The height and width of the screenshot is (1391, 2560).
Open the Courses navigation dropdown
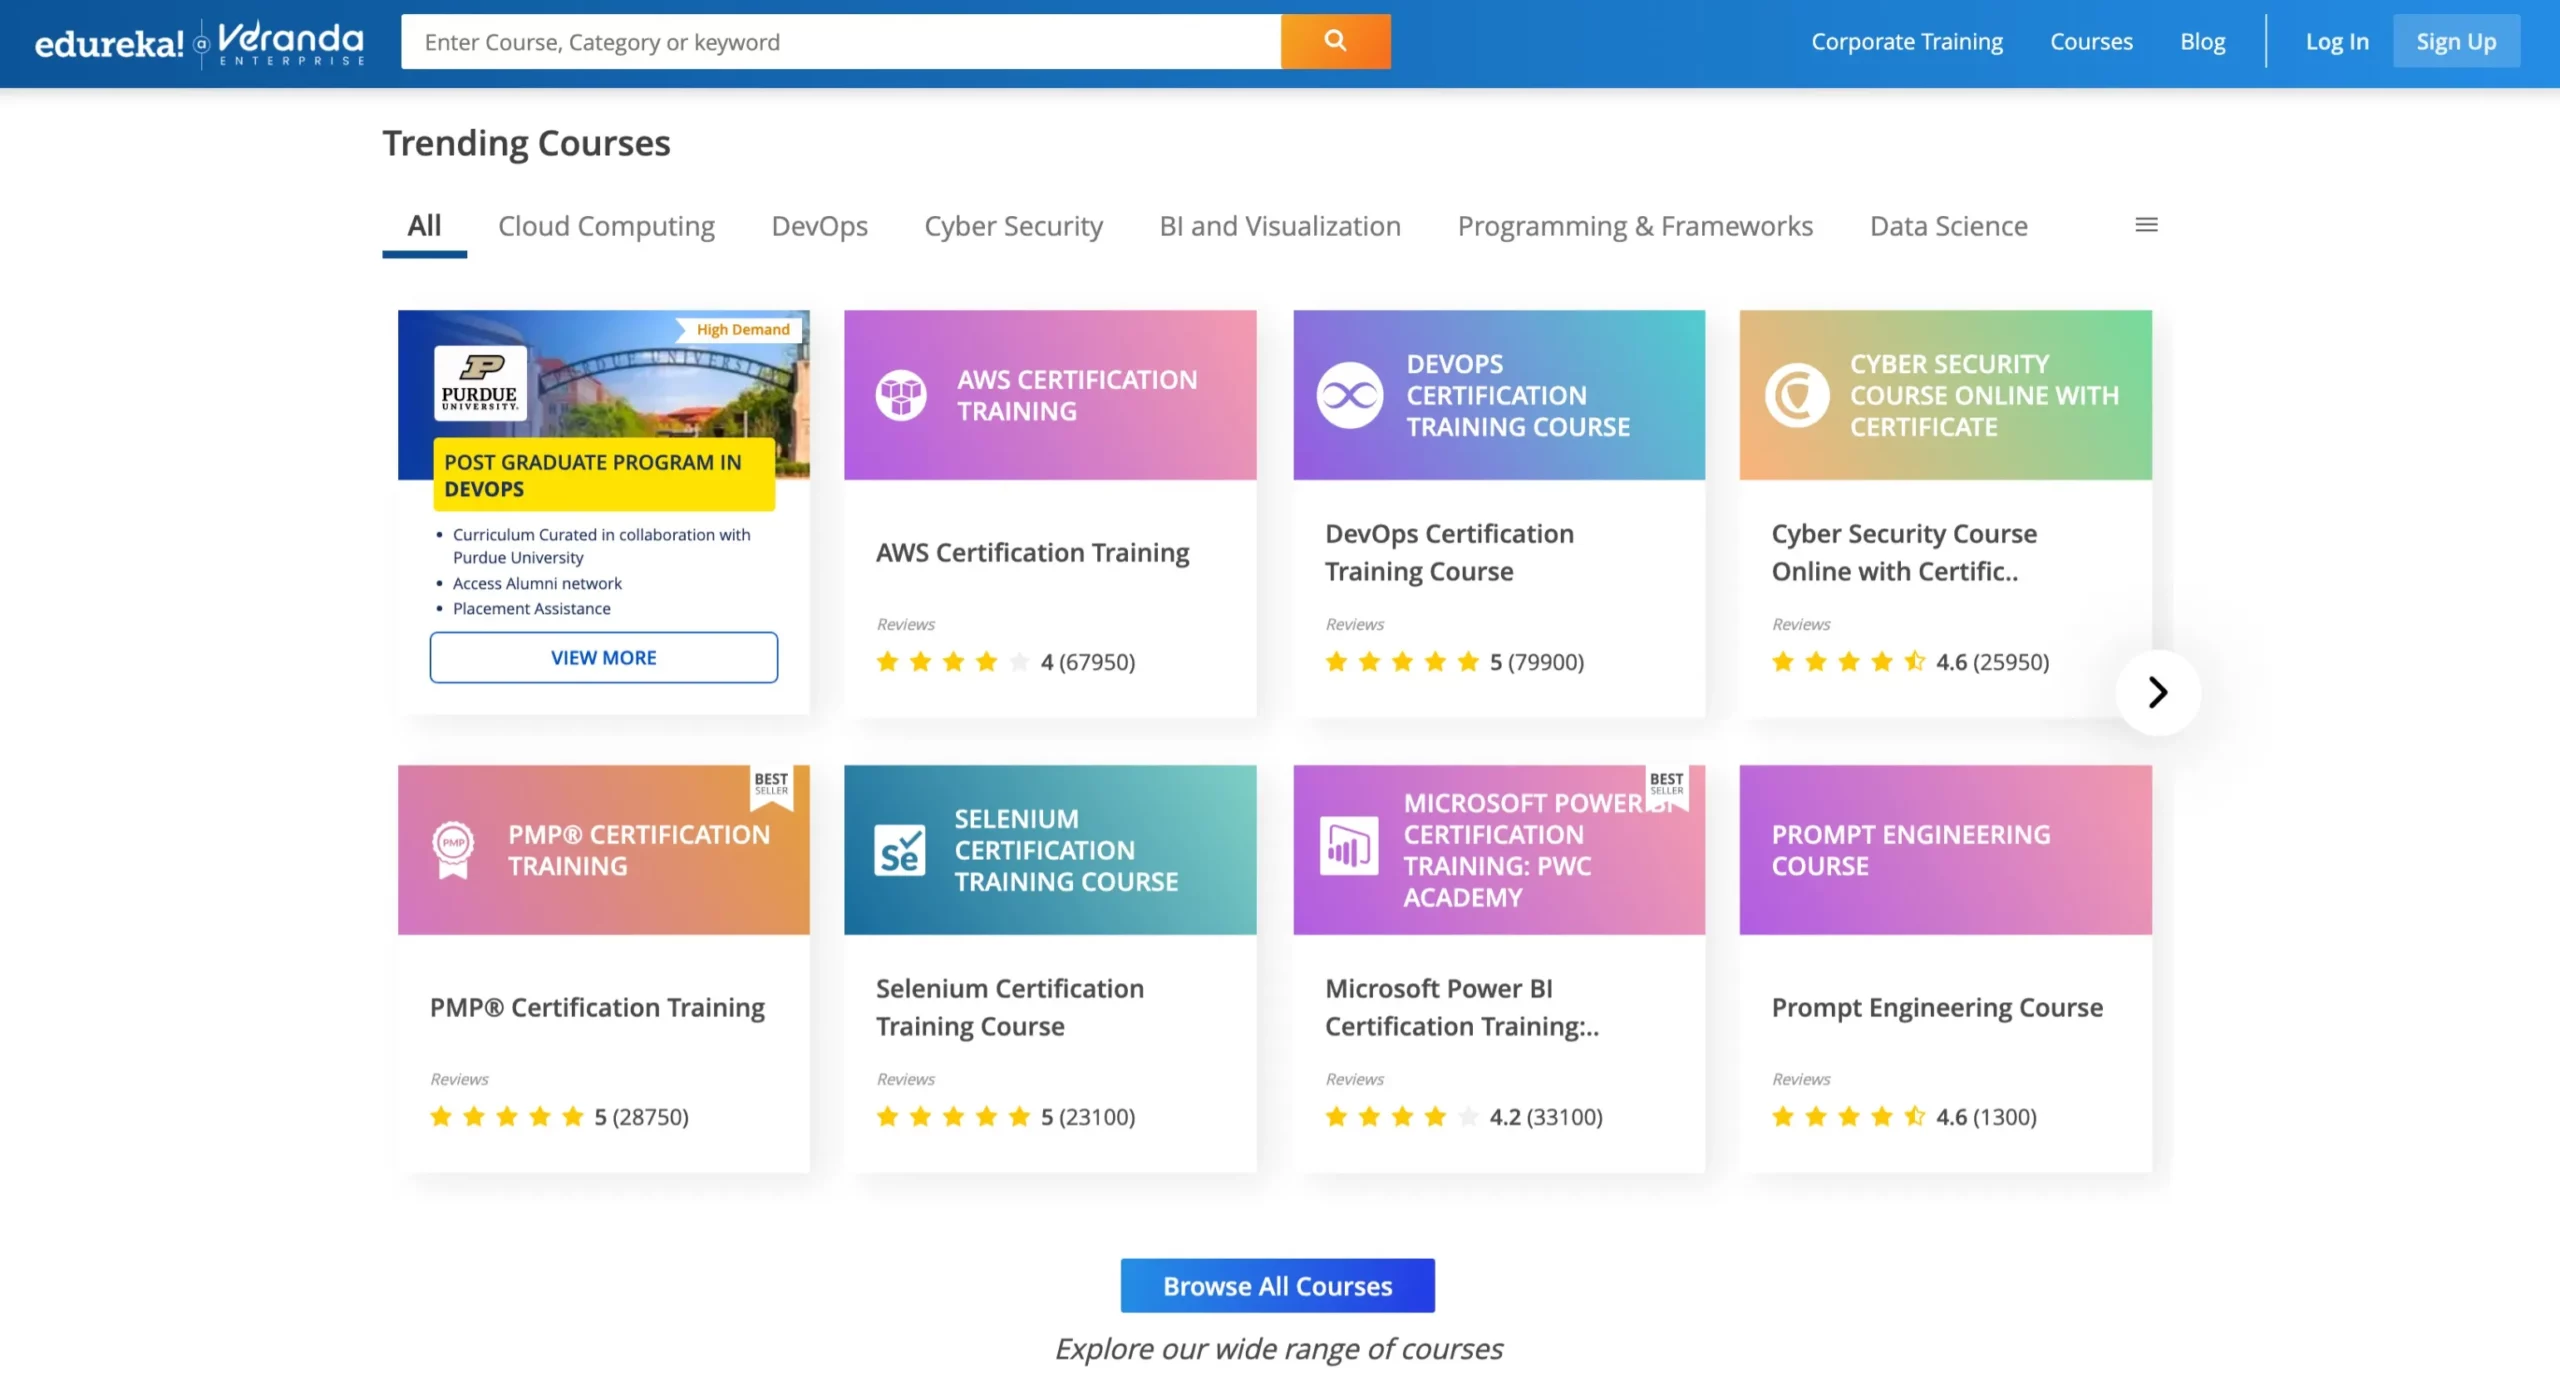[x=2091, y=39]
